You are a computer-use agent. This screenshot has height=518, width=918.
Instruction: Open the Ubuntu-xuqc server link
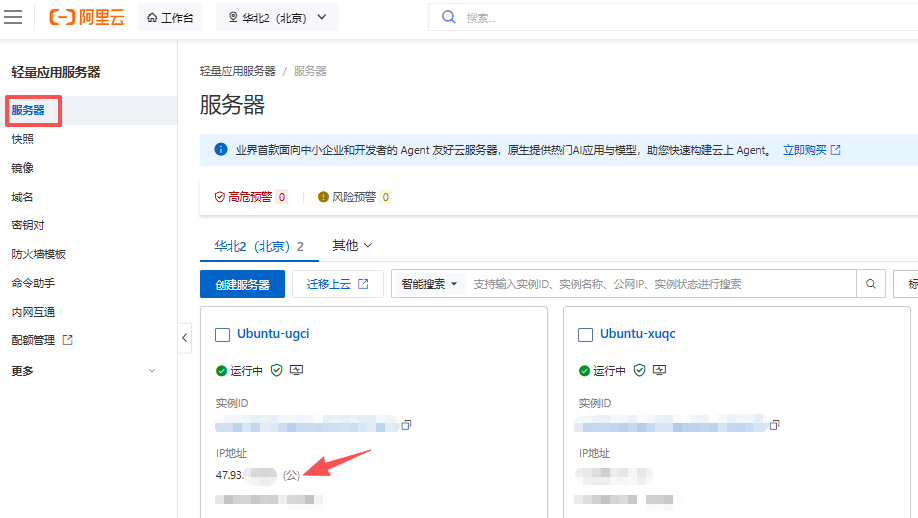coord(638,334)
